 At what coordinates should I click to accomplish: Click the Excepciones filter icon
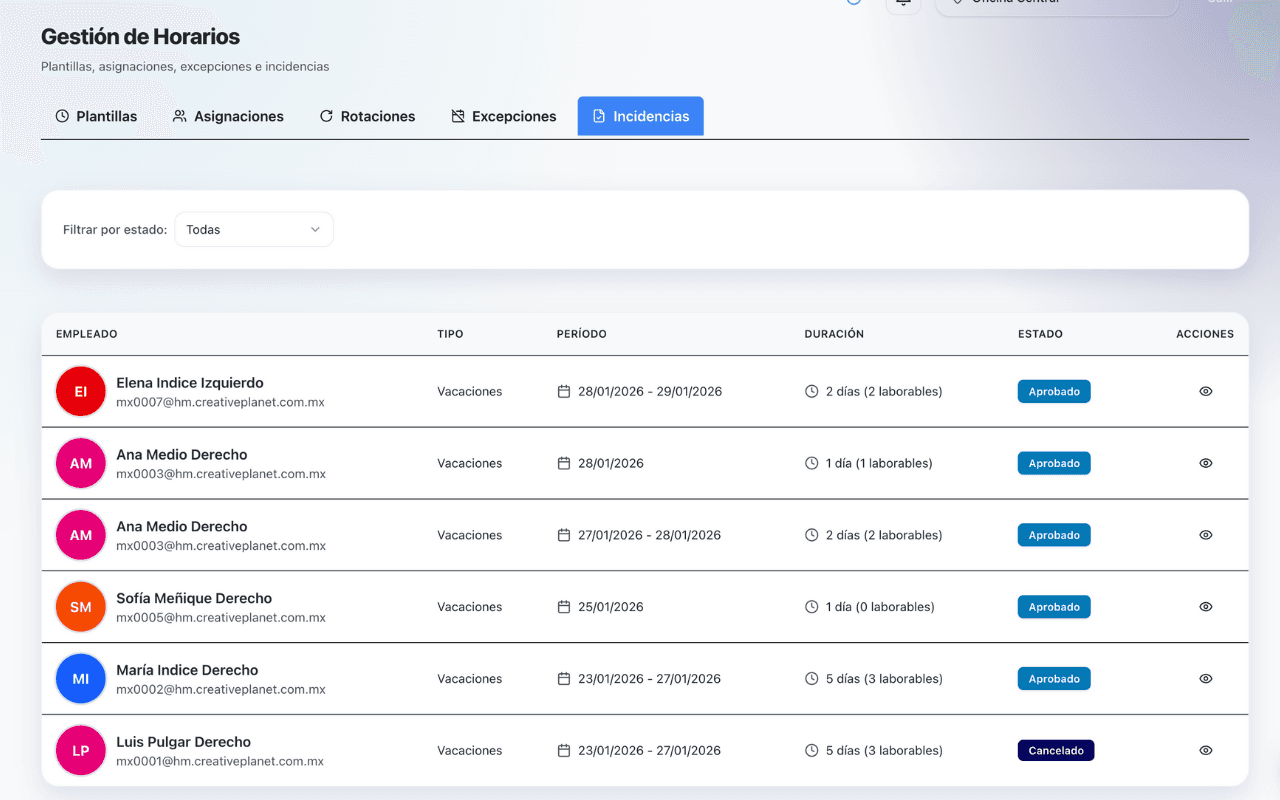click(460, 116)
